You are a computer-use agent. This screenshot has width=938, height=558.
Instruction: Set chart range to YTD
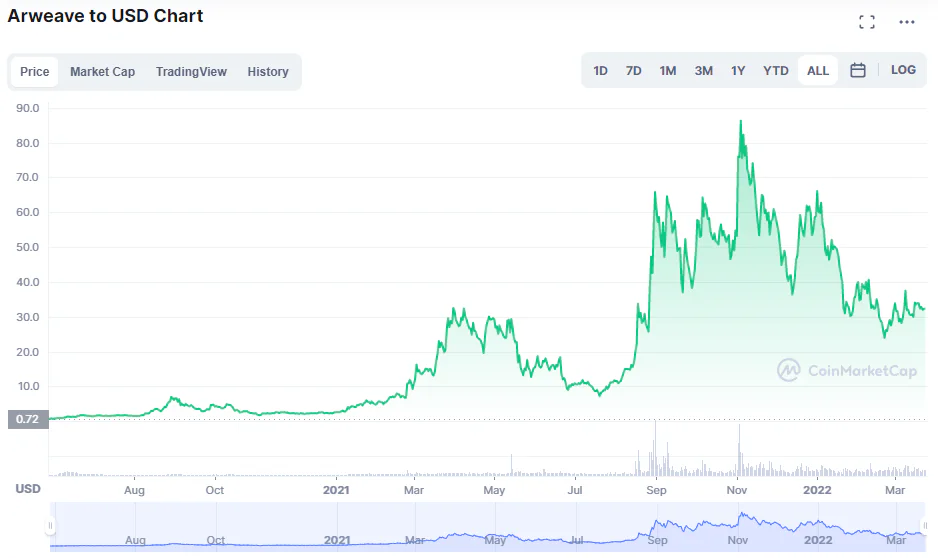[x=776, y=71]
